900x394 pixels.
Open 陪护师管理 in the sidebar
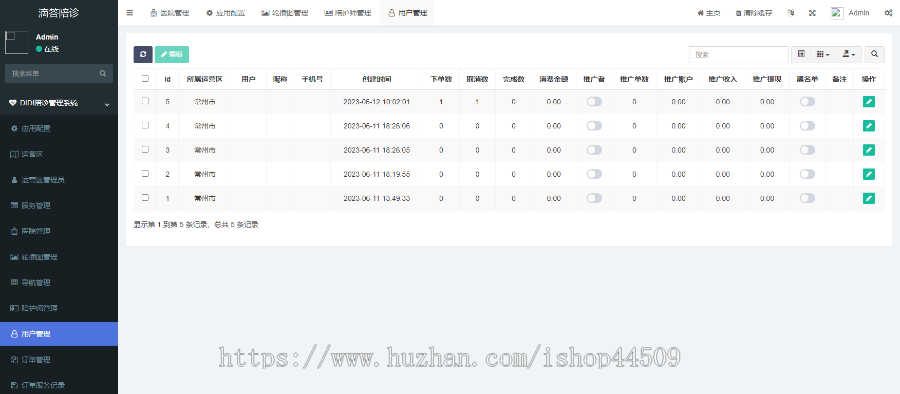59,308
